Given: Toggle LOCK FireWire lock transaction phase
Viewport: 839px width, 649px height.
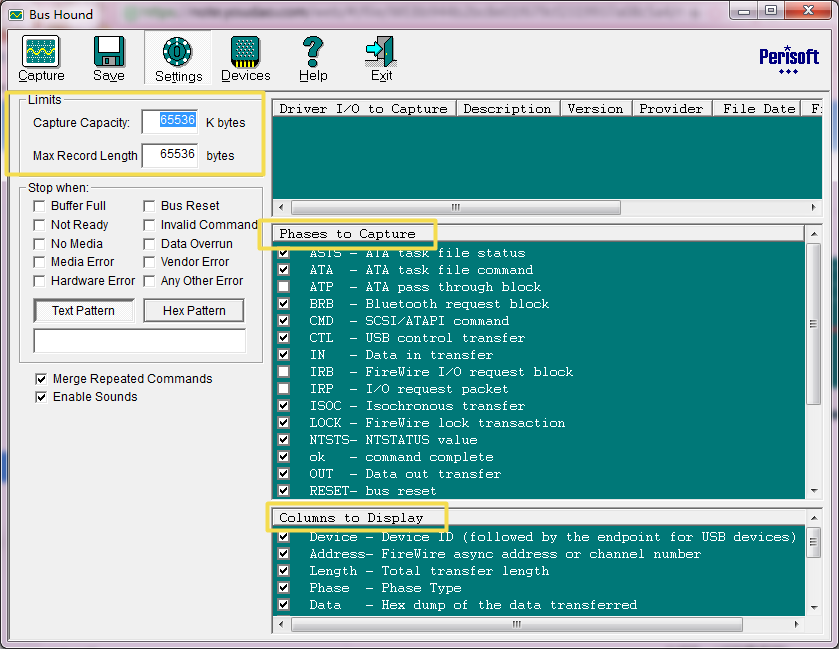Looking at the screenshot, I should pyautogui.click(x=284, y=423).
